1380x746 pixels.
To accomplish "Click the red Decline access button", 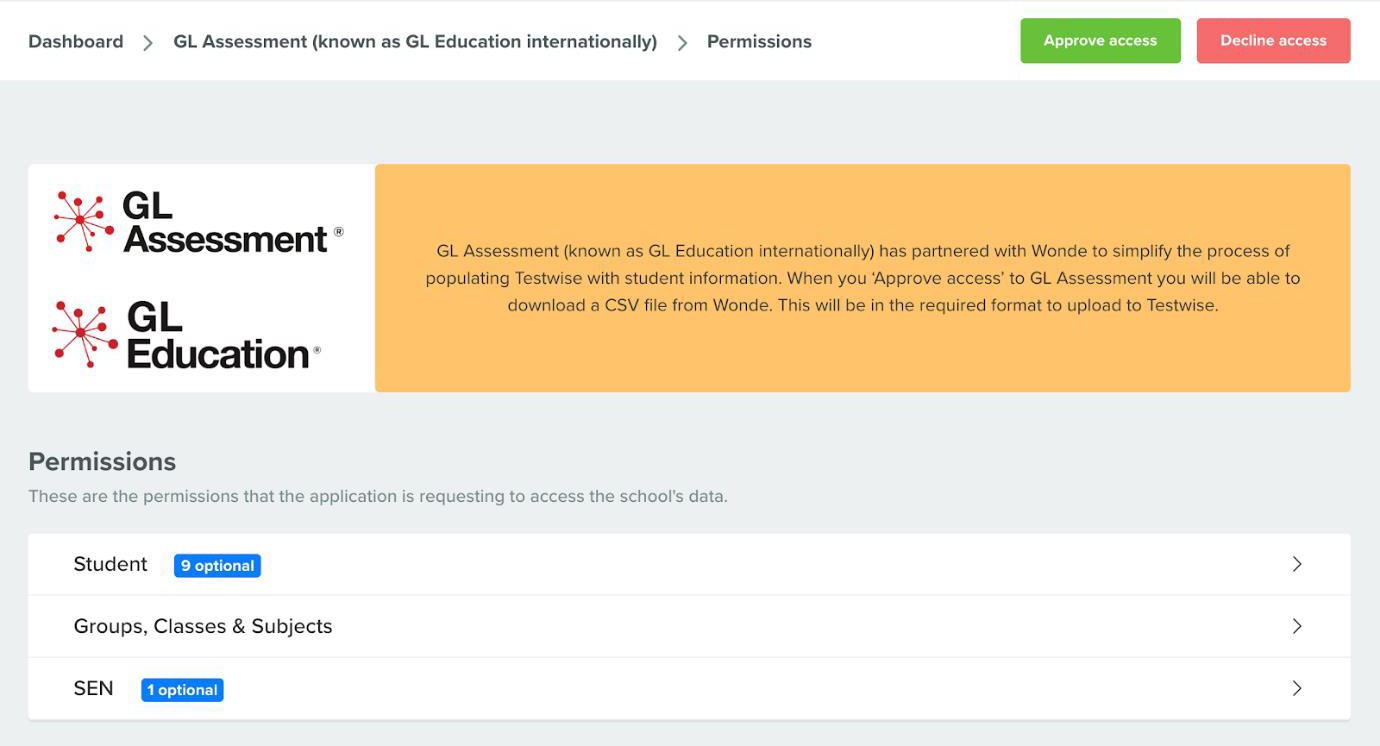I will click(x=1273, y=41).
